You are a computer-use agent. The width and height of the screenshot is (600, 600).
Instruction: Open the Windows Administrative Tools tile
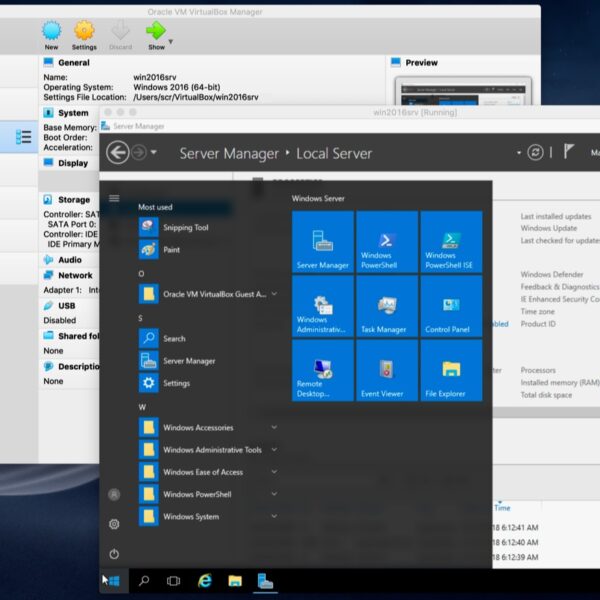323,306
